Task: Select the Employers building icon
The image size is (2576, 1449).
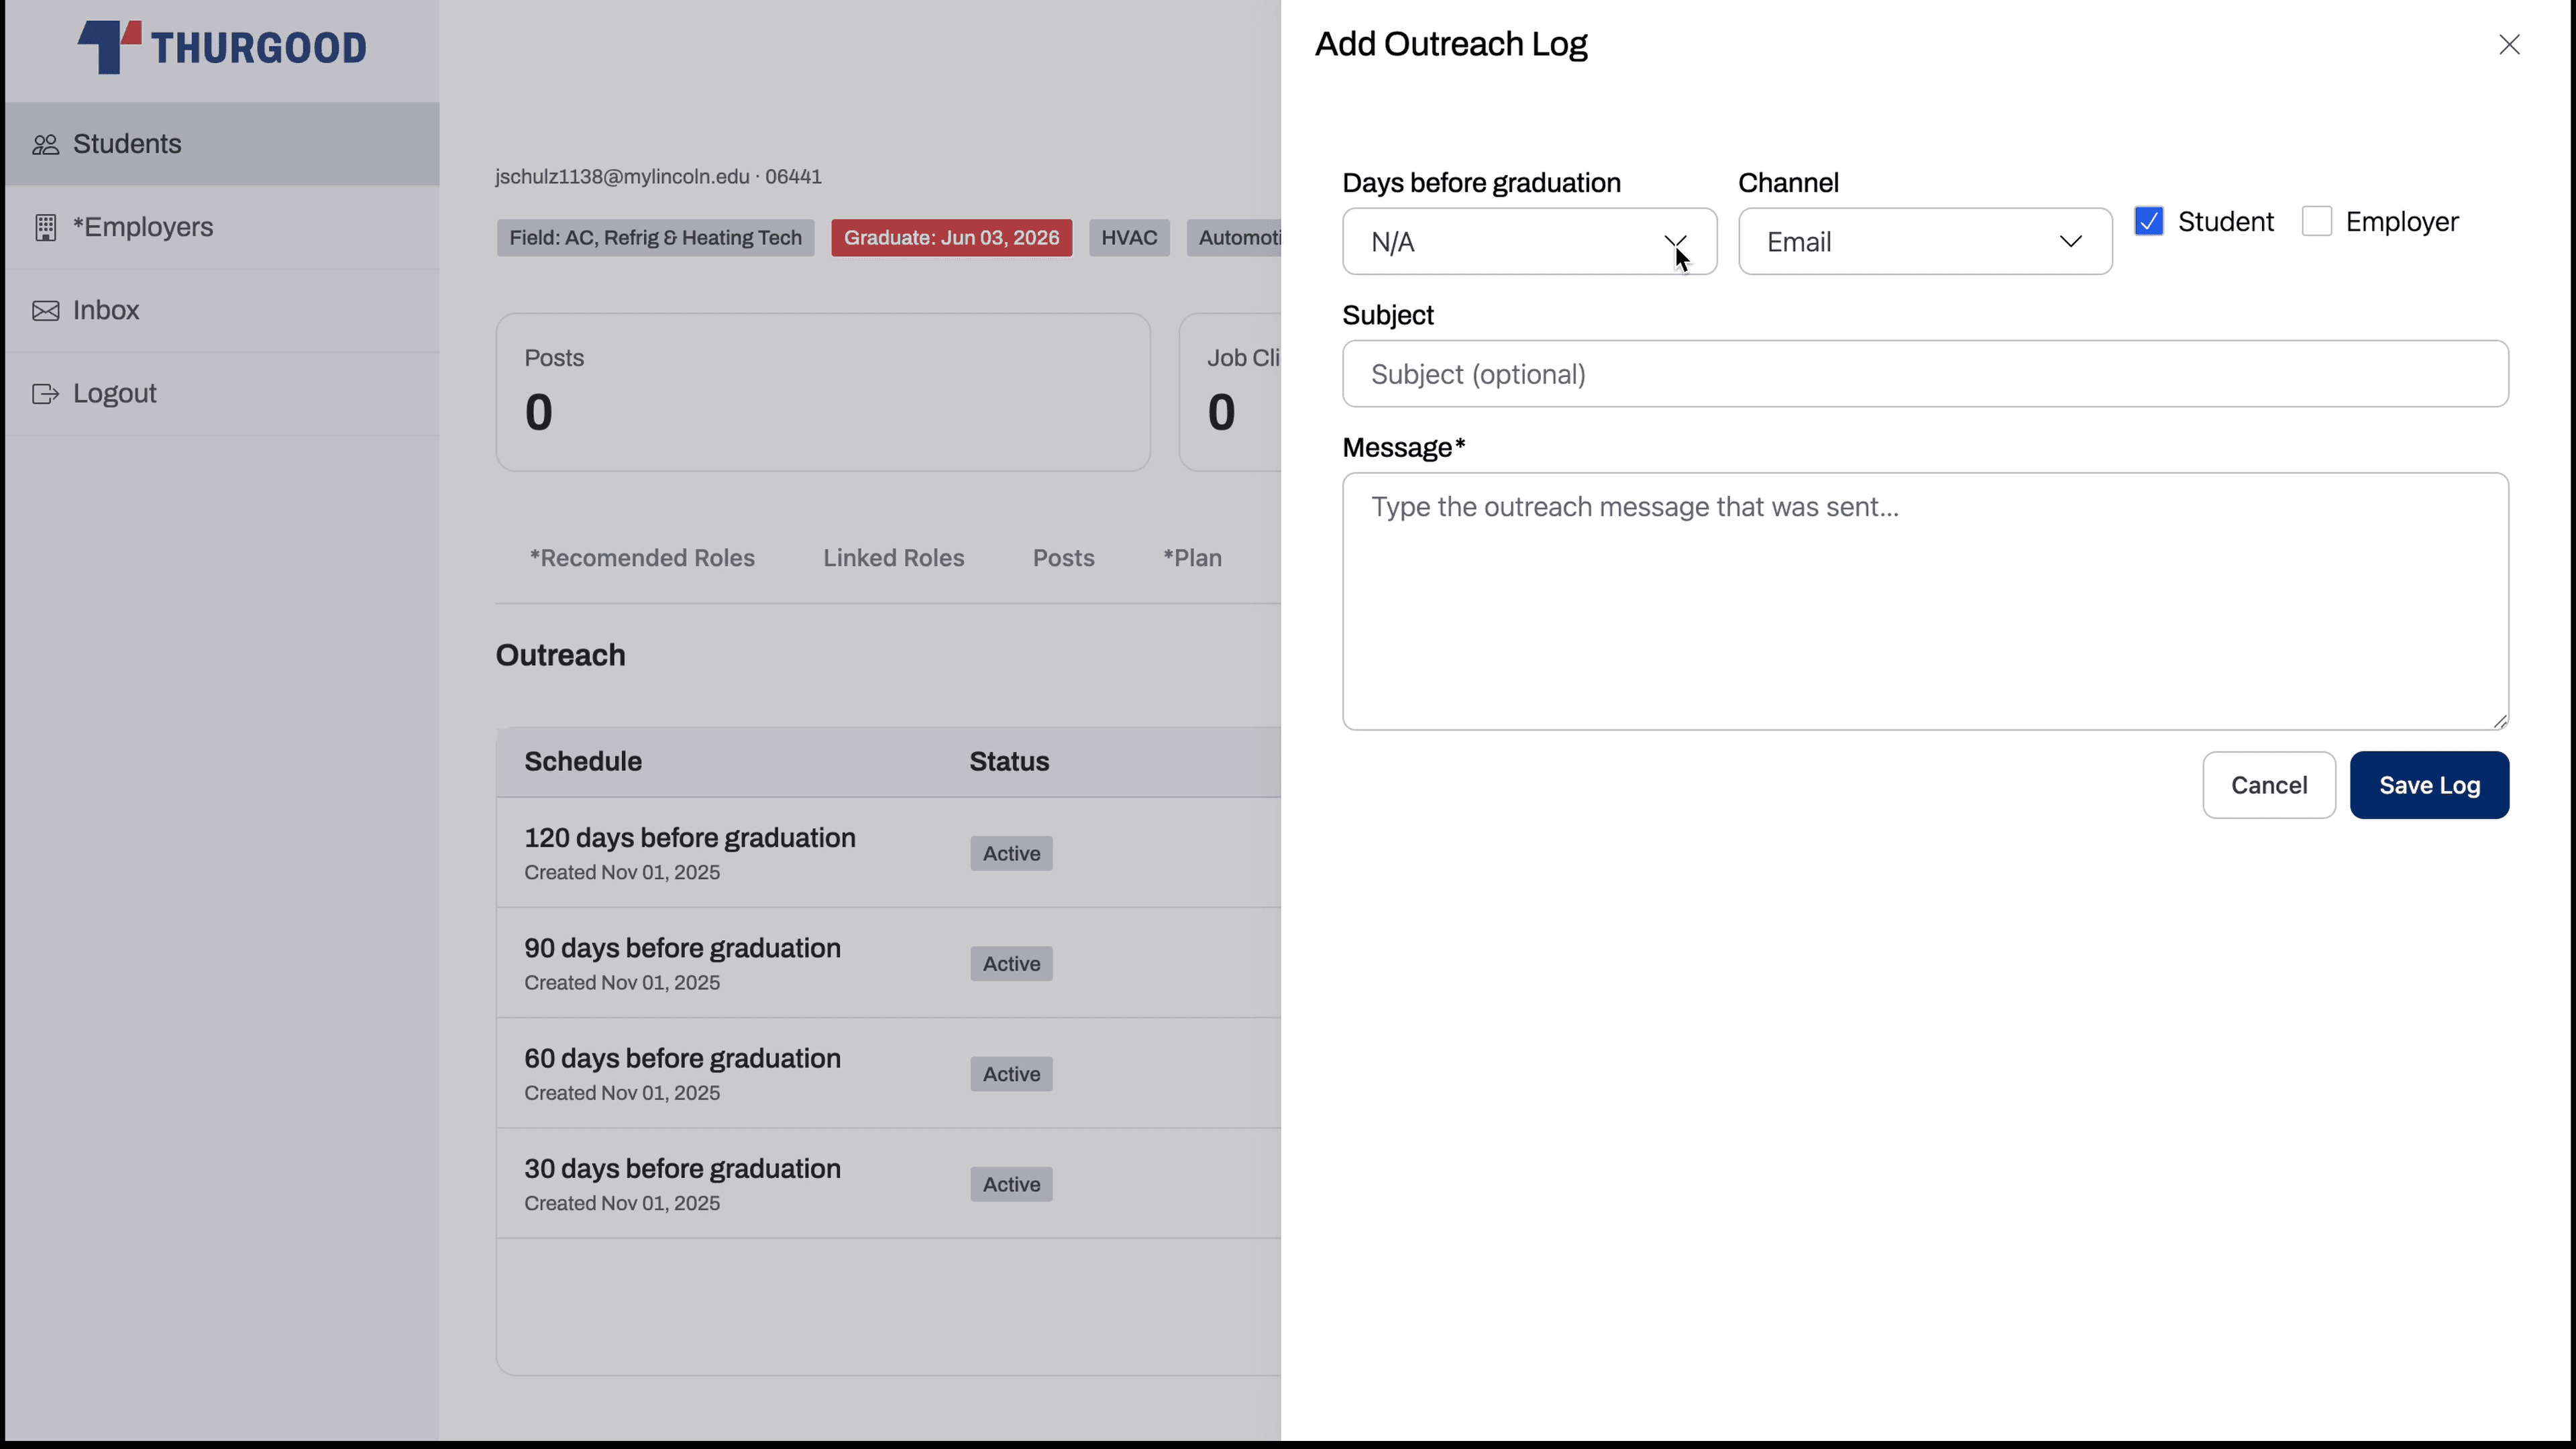Action: (x=46, y=227)
